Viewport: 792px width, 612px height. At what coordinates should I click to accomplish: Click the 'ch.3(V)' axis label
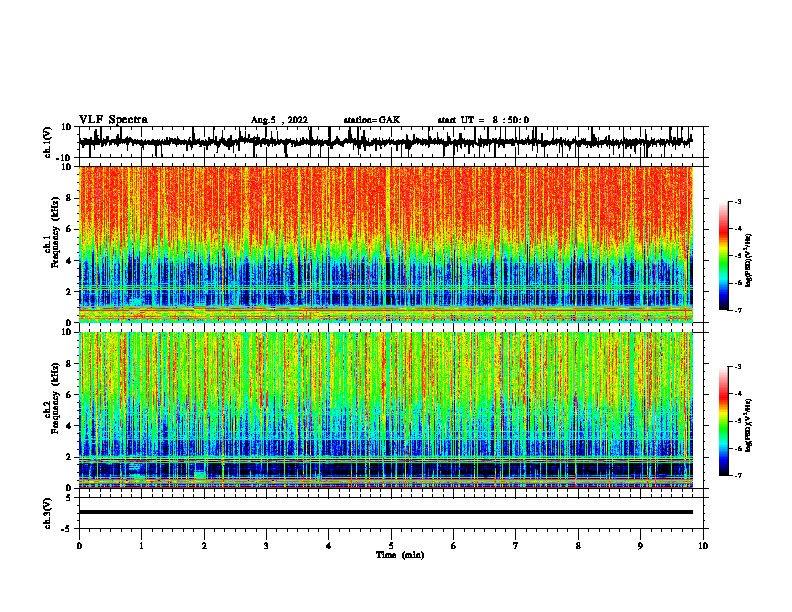coord(48,513)
